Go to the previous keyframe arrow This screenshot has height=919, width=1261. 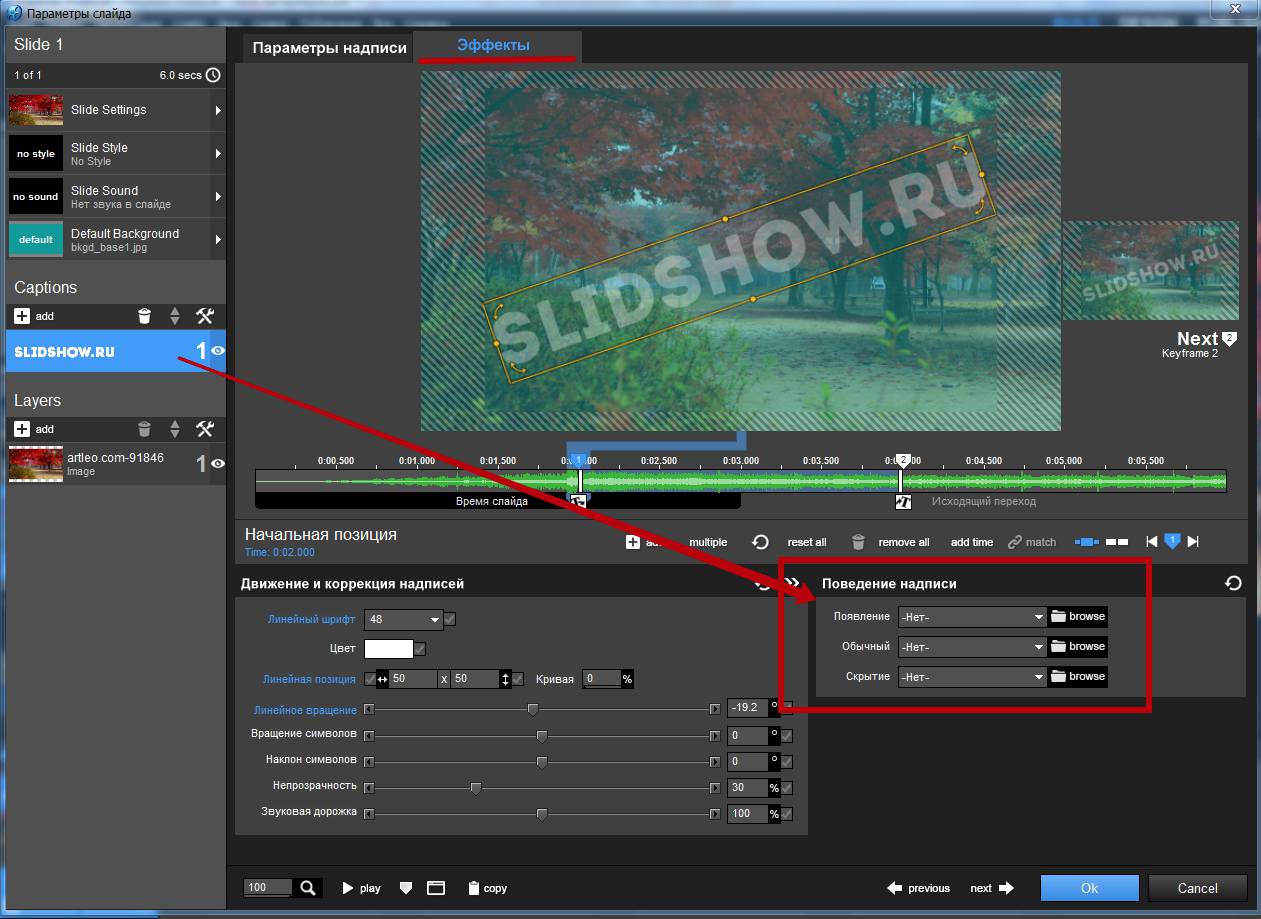pos(1152,542)
